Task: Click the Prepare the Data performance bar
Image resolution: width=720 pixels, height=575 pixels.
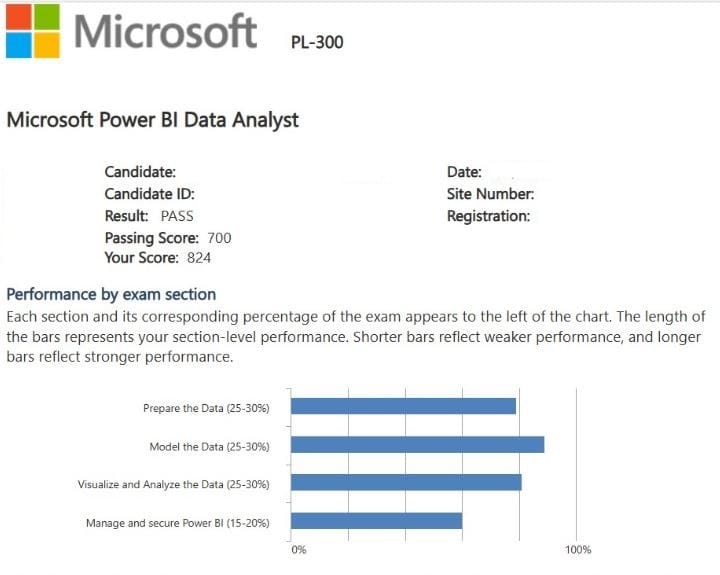Action: click(x=403, y=406)
